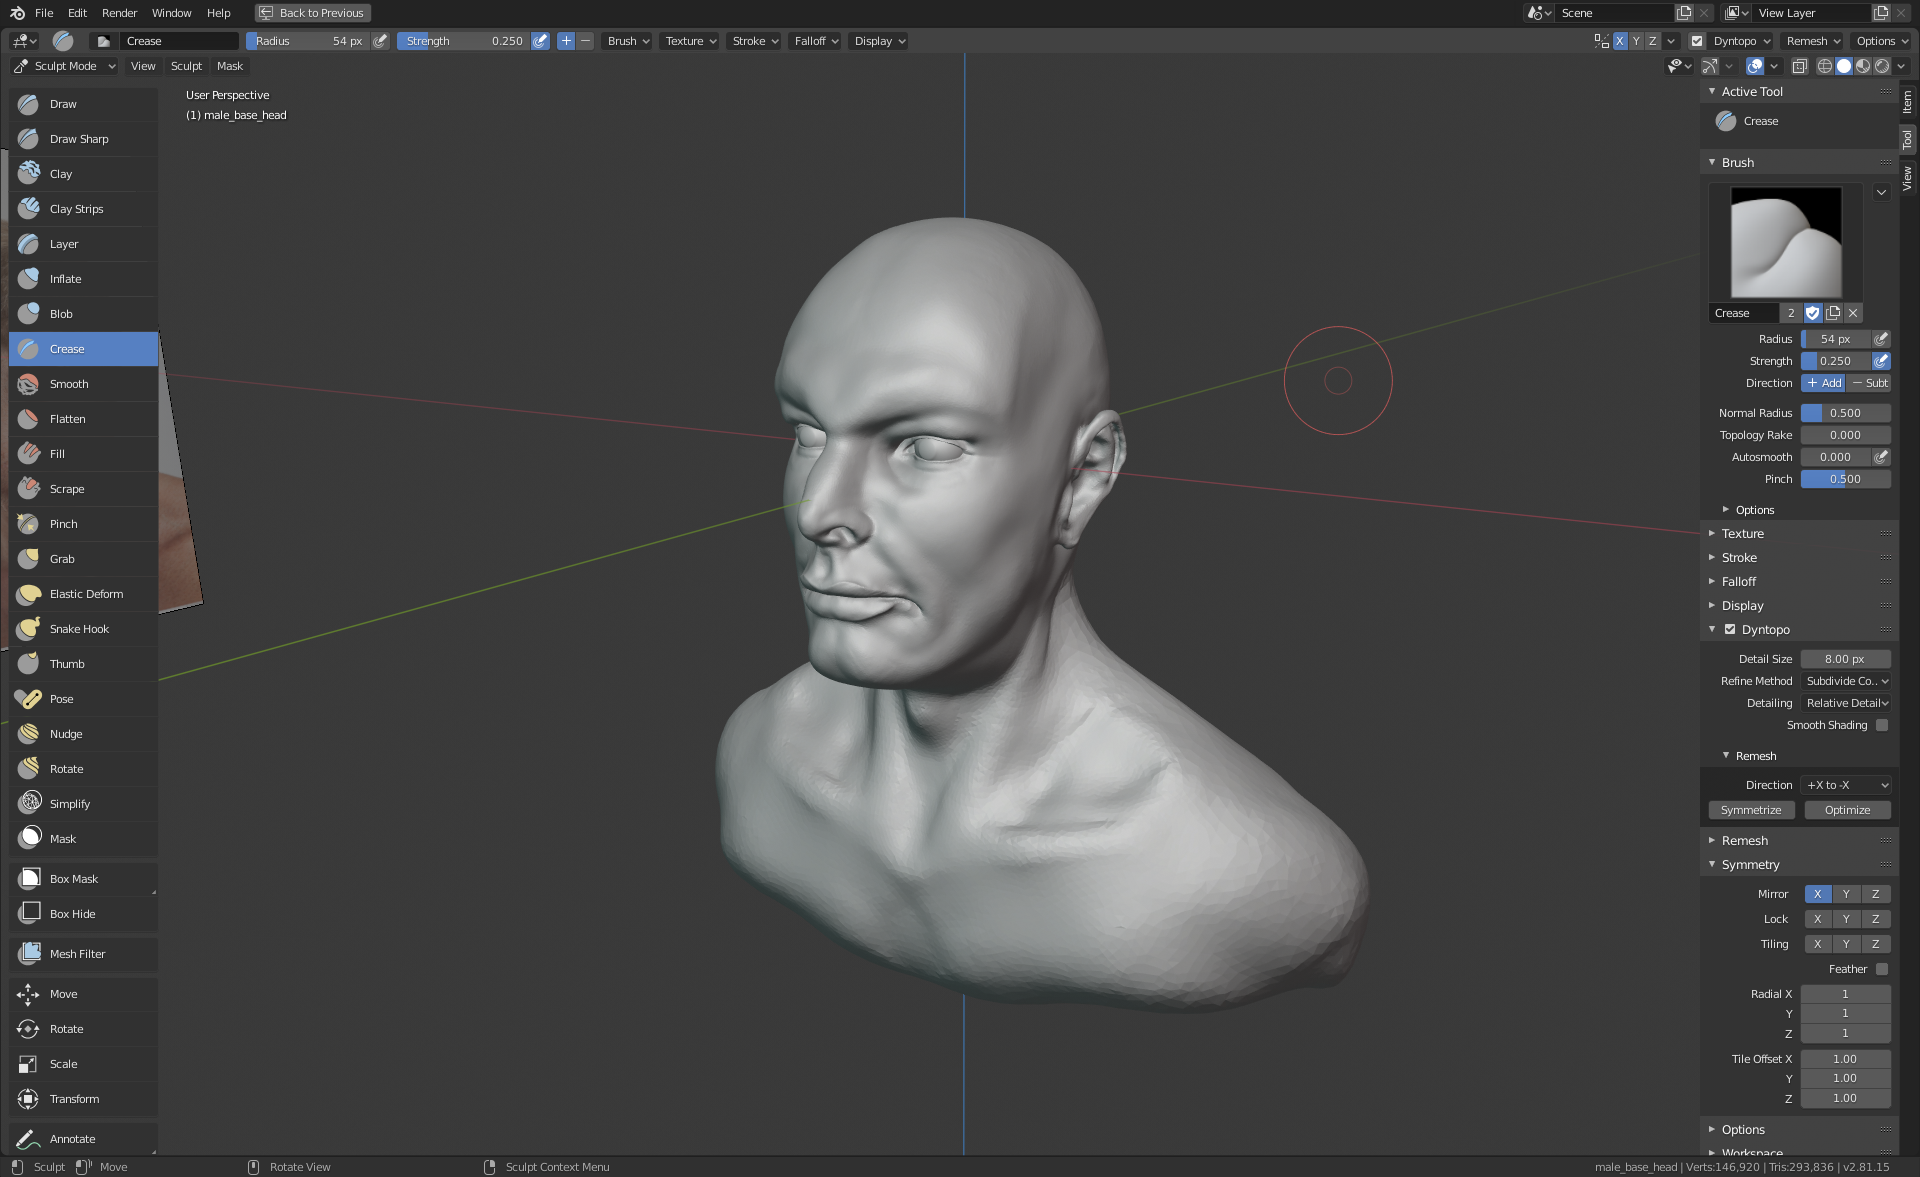
Task: Click the Crease brush preview thumbnail
Action: point(1785,243)
